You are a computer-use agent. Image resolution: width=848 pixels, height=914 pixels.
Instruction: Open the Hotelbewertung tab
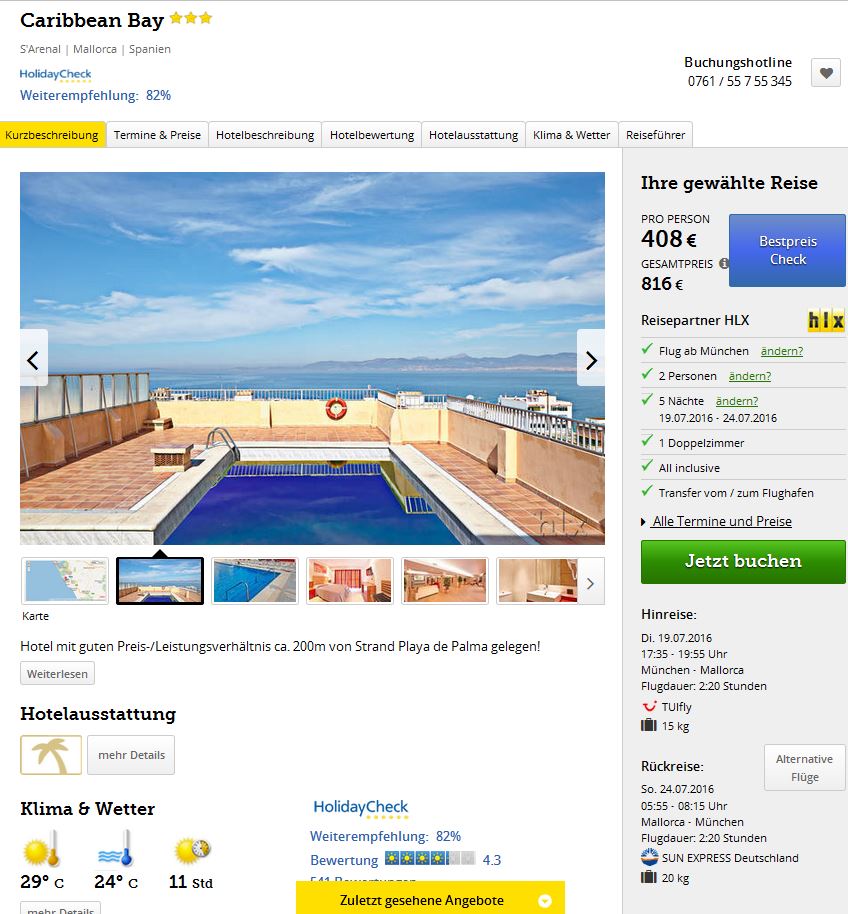pyautogui.click(x=372, y=135)
